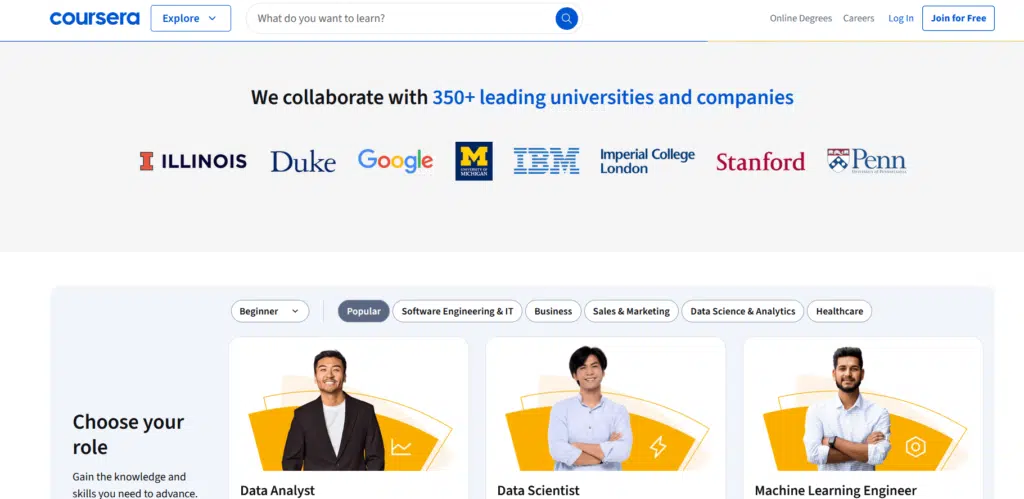Select the Google partner logo
Image resolution: width=1024 pixels, height=499 pixels.
[395, 161]
